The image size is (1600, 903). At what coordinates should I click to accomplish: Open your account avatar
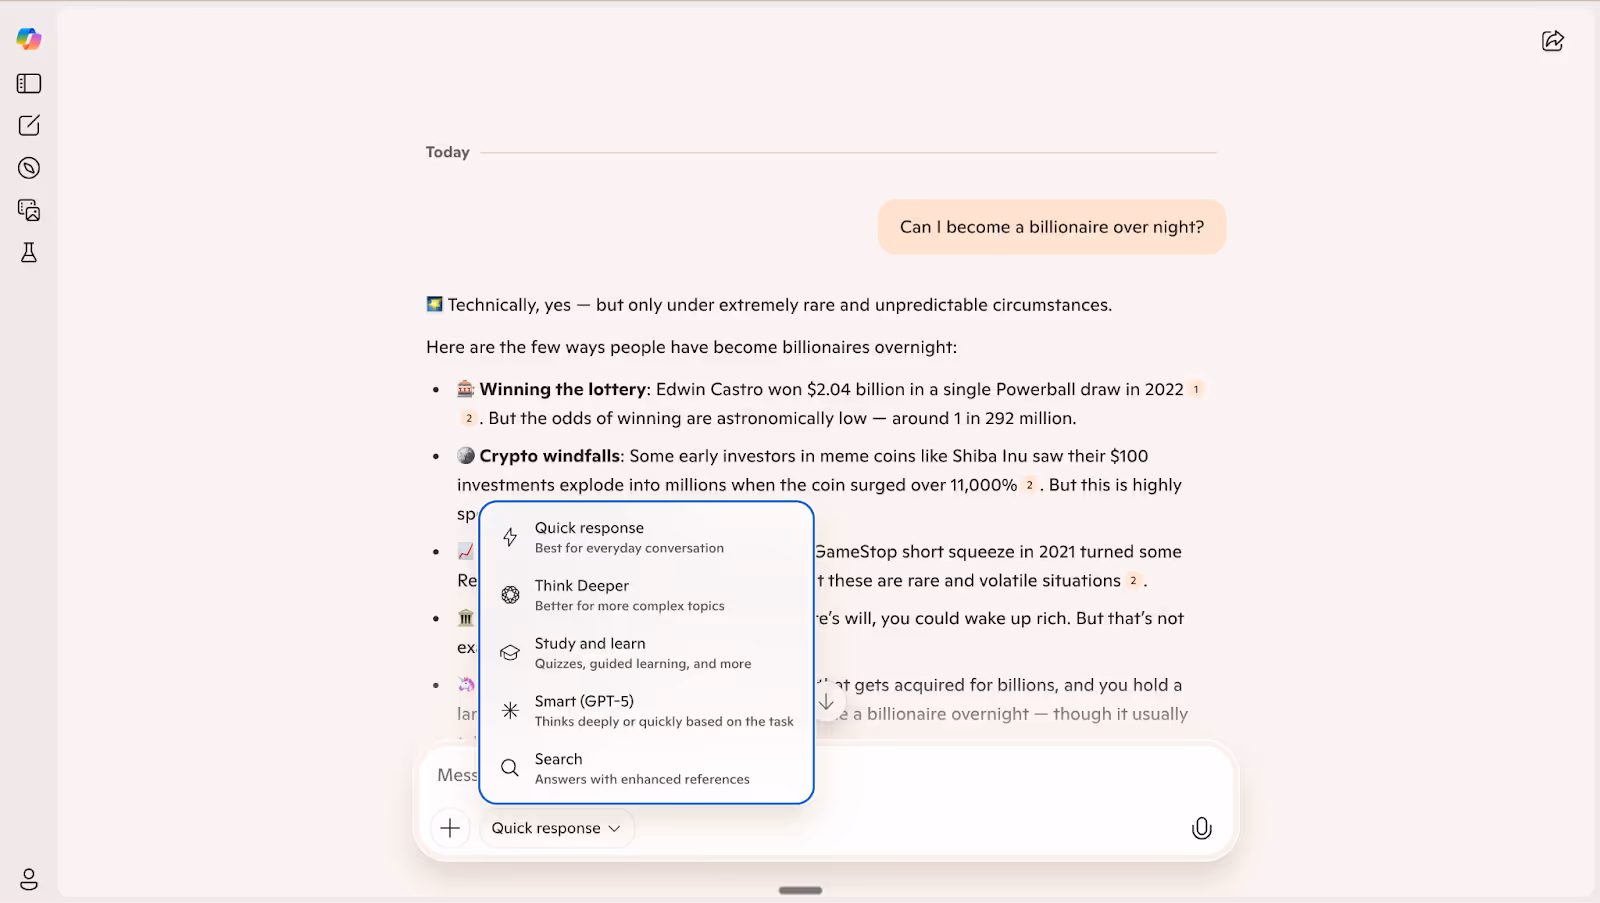28,878
